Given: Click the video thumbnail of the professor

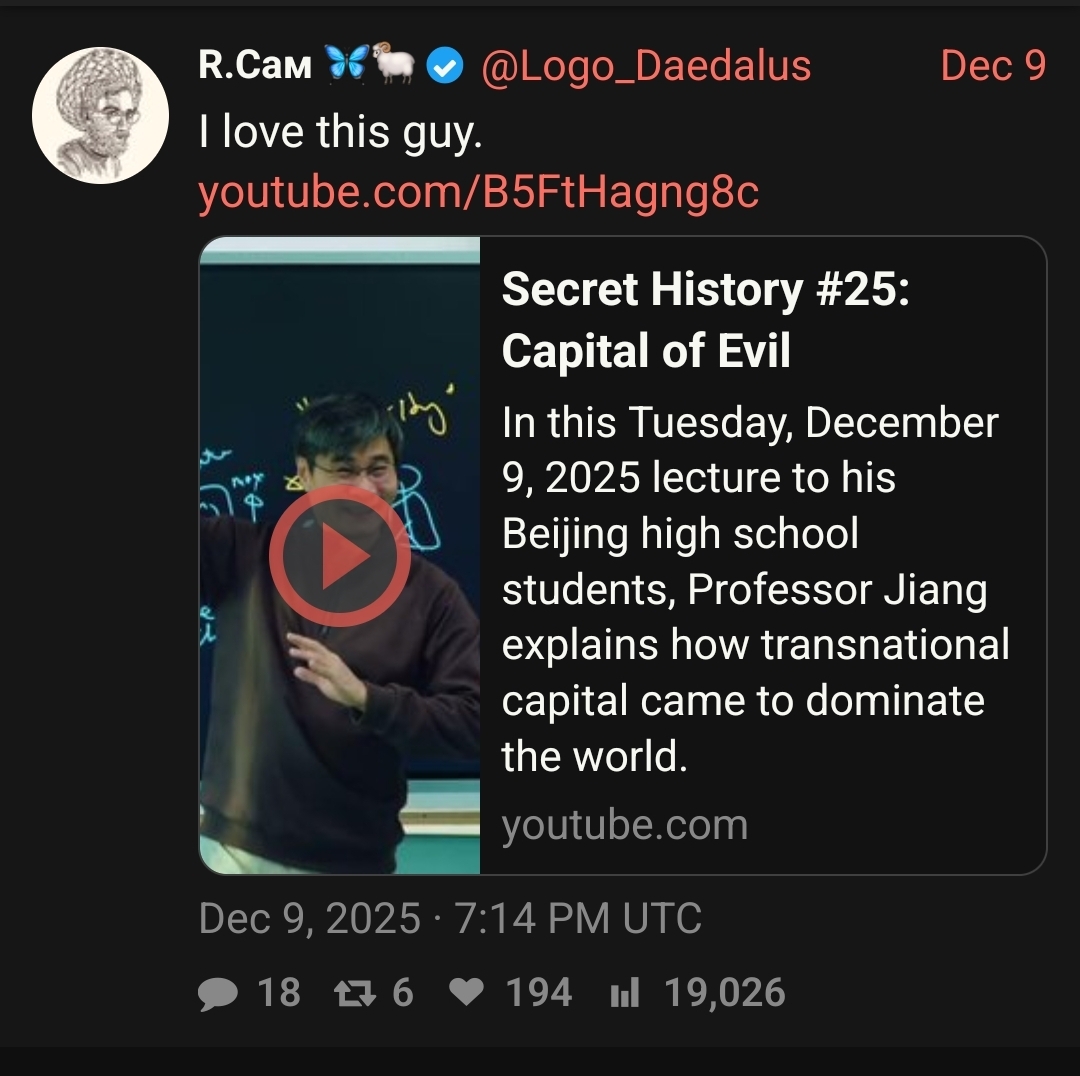Looking at the screenshot, I should pos(340,555).
